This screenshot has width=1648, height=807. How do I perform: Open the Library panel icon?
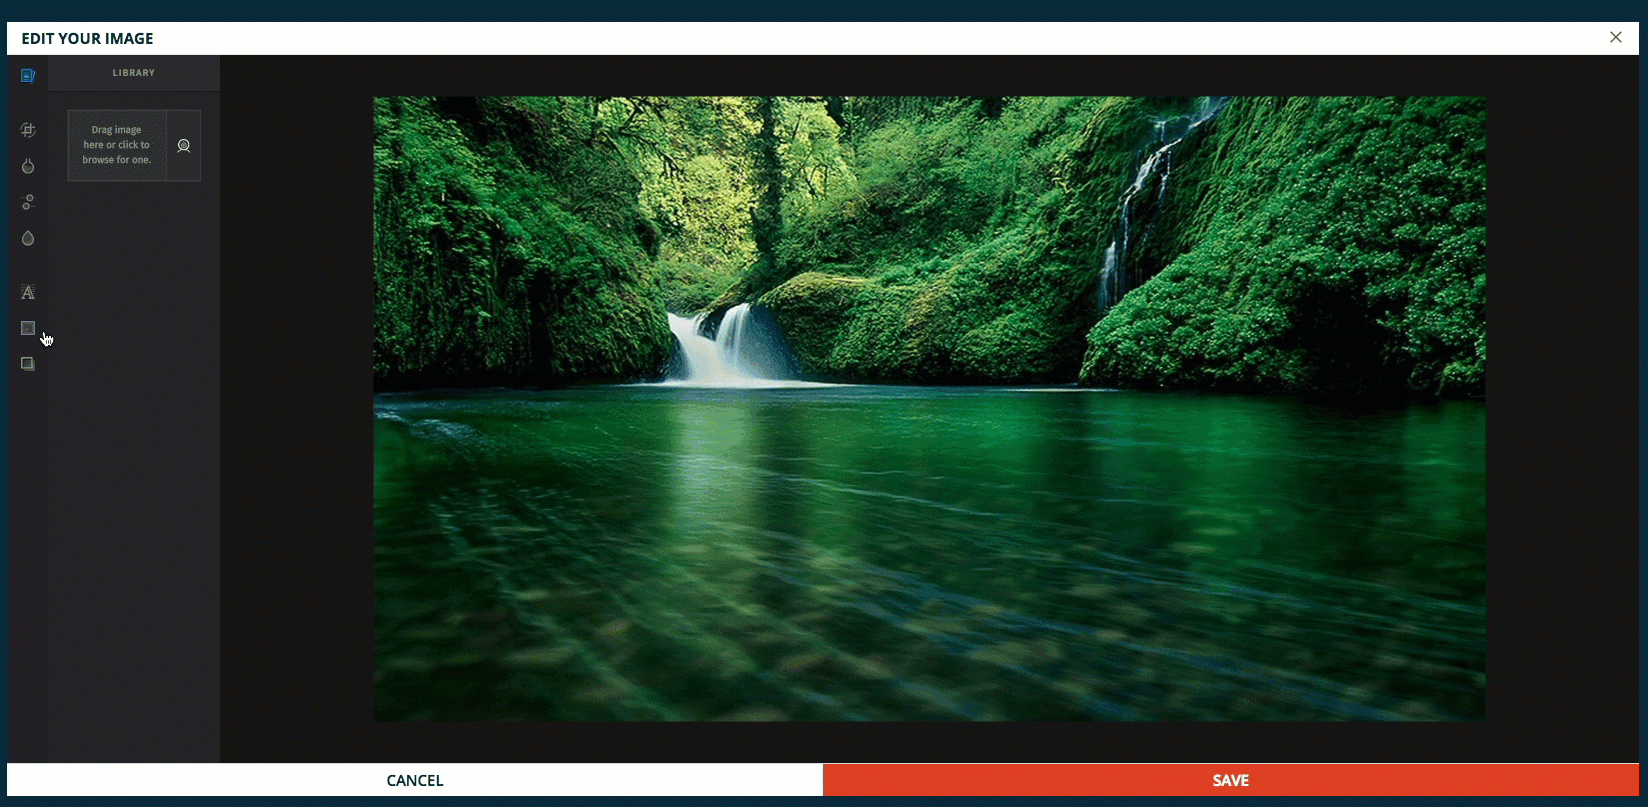28,75
